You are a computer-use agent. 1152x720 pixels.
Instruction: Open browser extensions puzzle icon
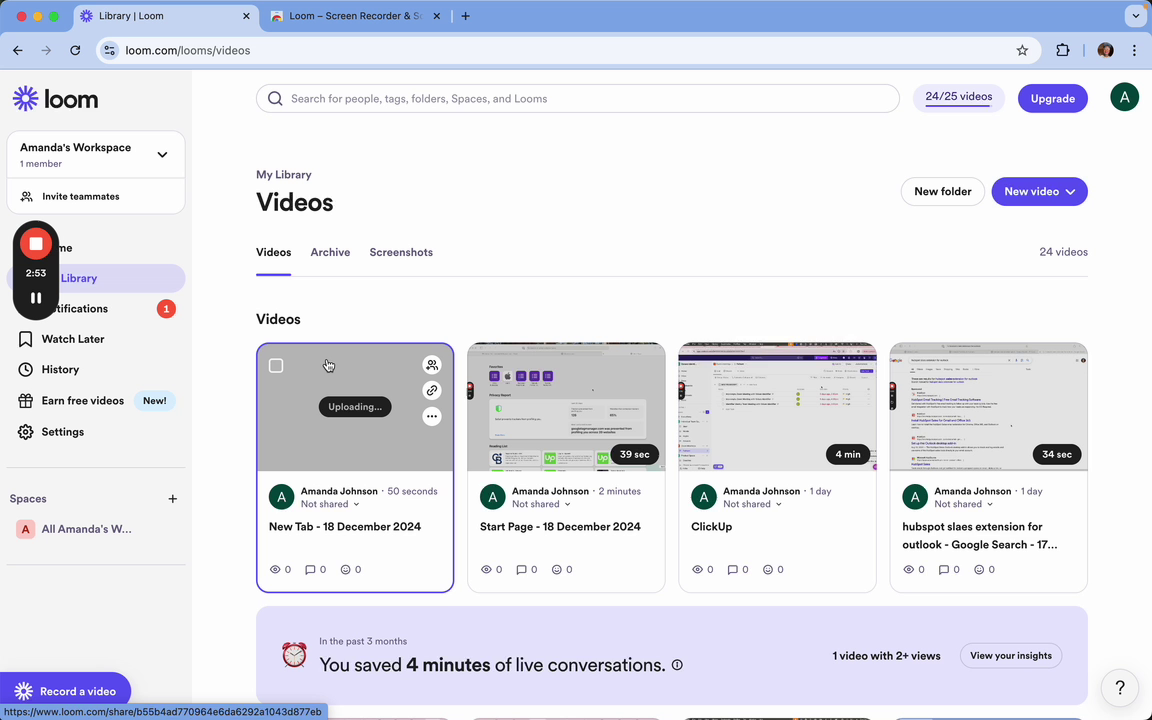tap(1062, 51)
